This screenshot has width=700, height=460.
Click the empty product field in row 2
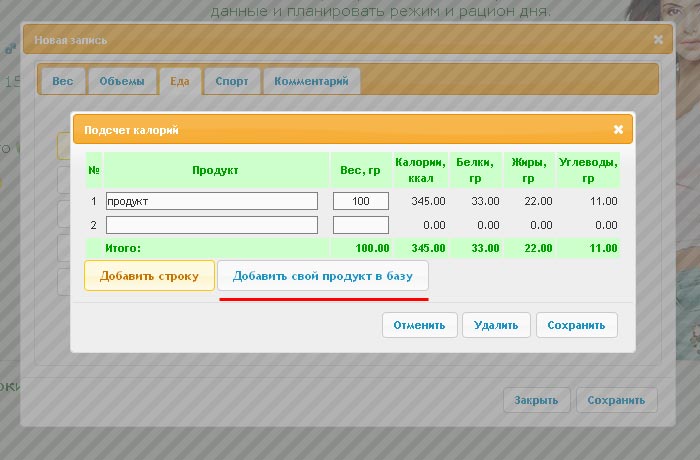(x=211, y=225)
